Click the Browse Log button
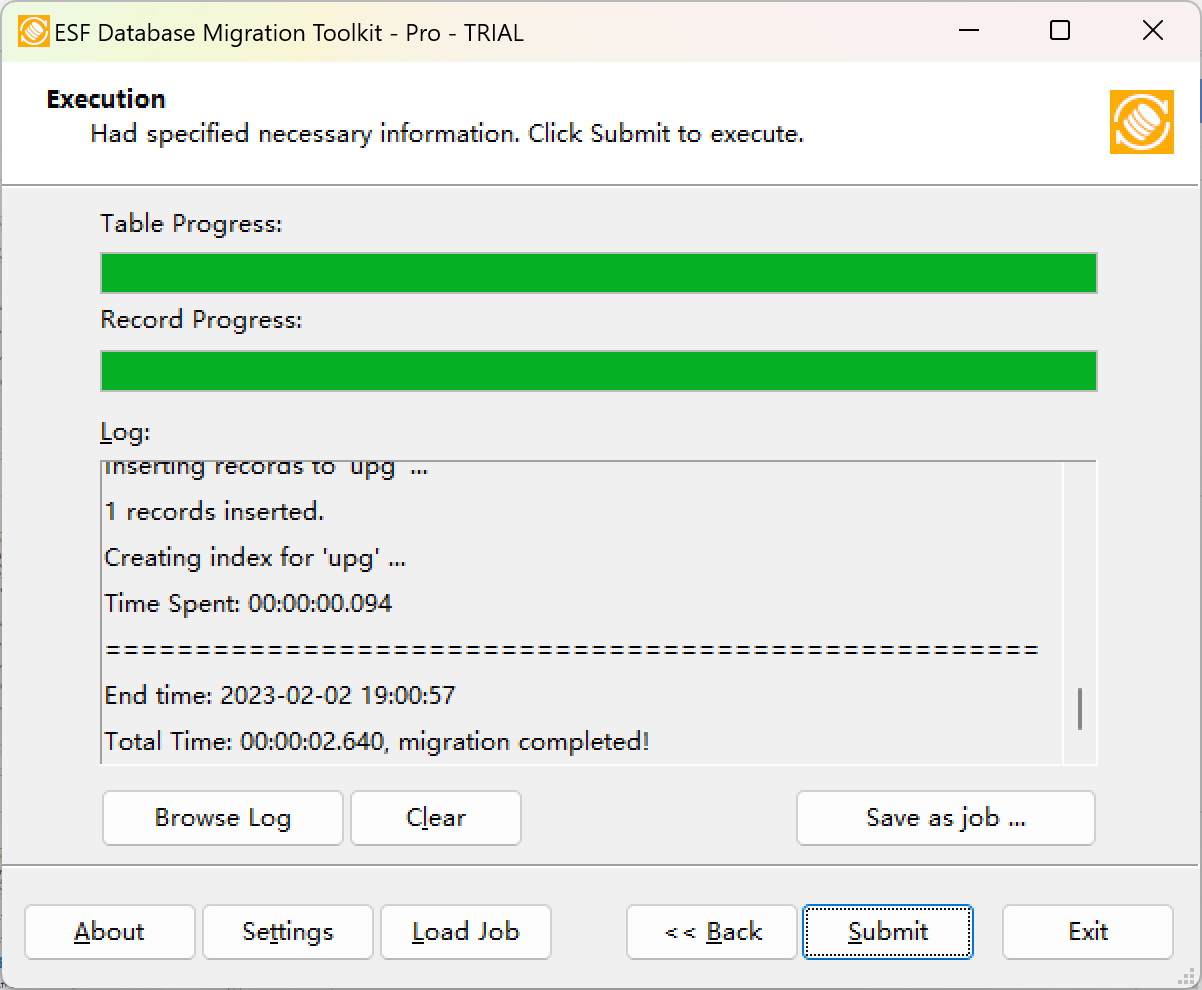 pos(222,817)
